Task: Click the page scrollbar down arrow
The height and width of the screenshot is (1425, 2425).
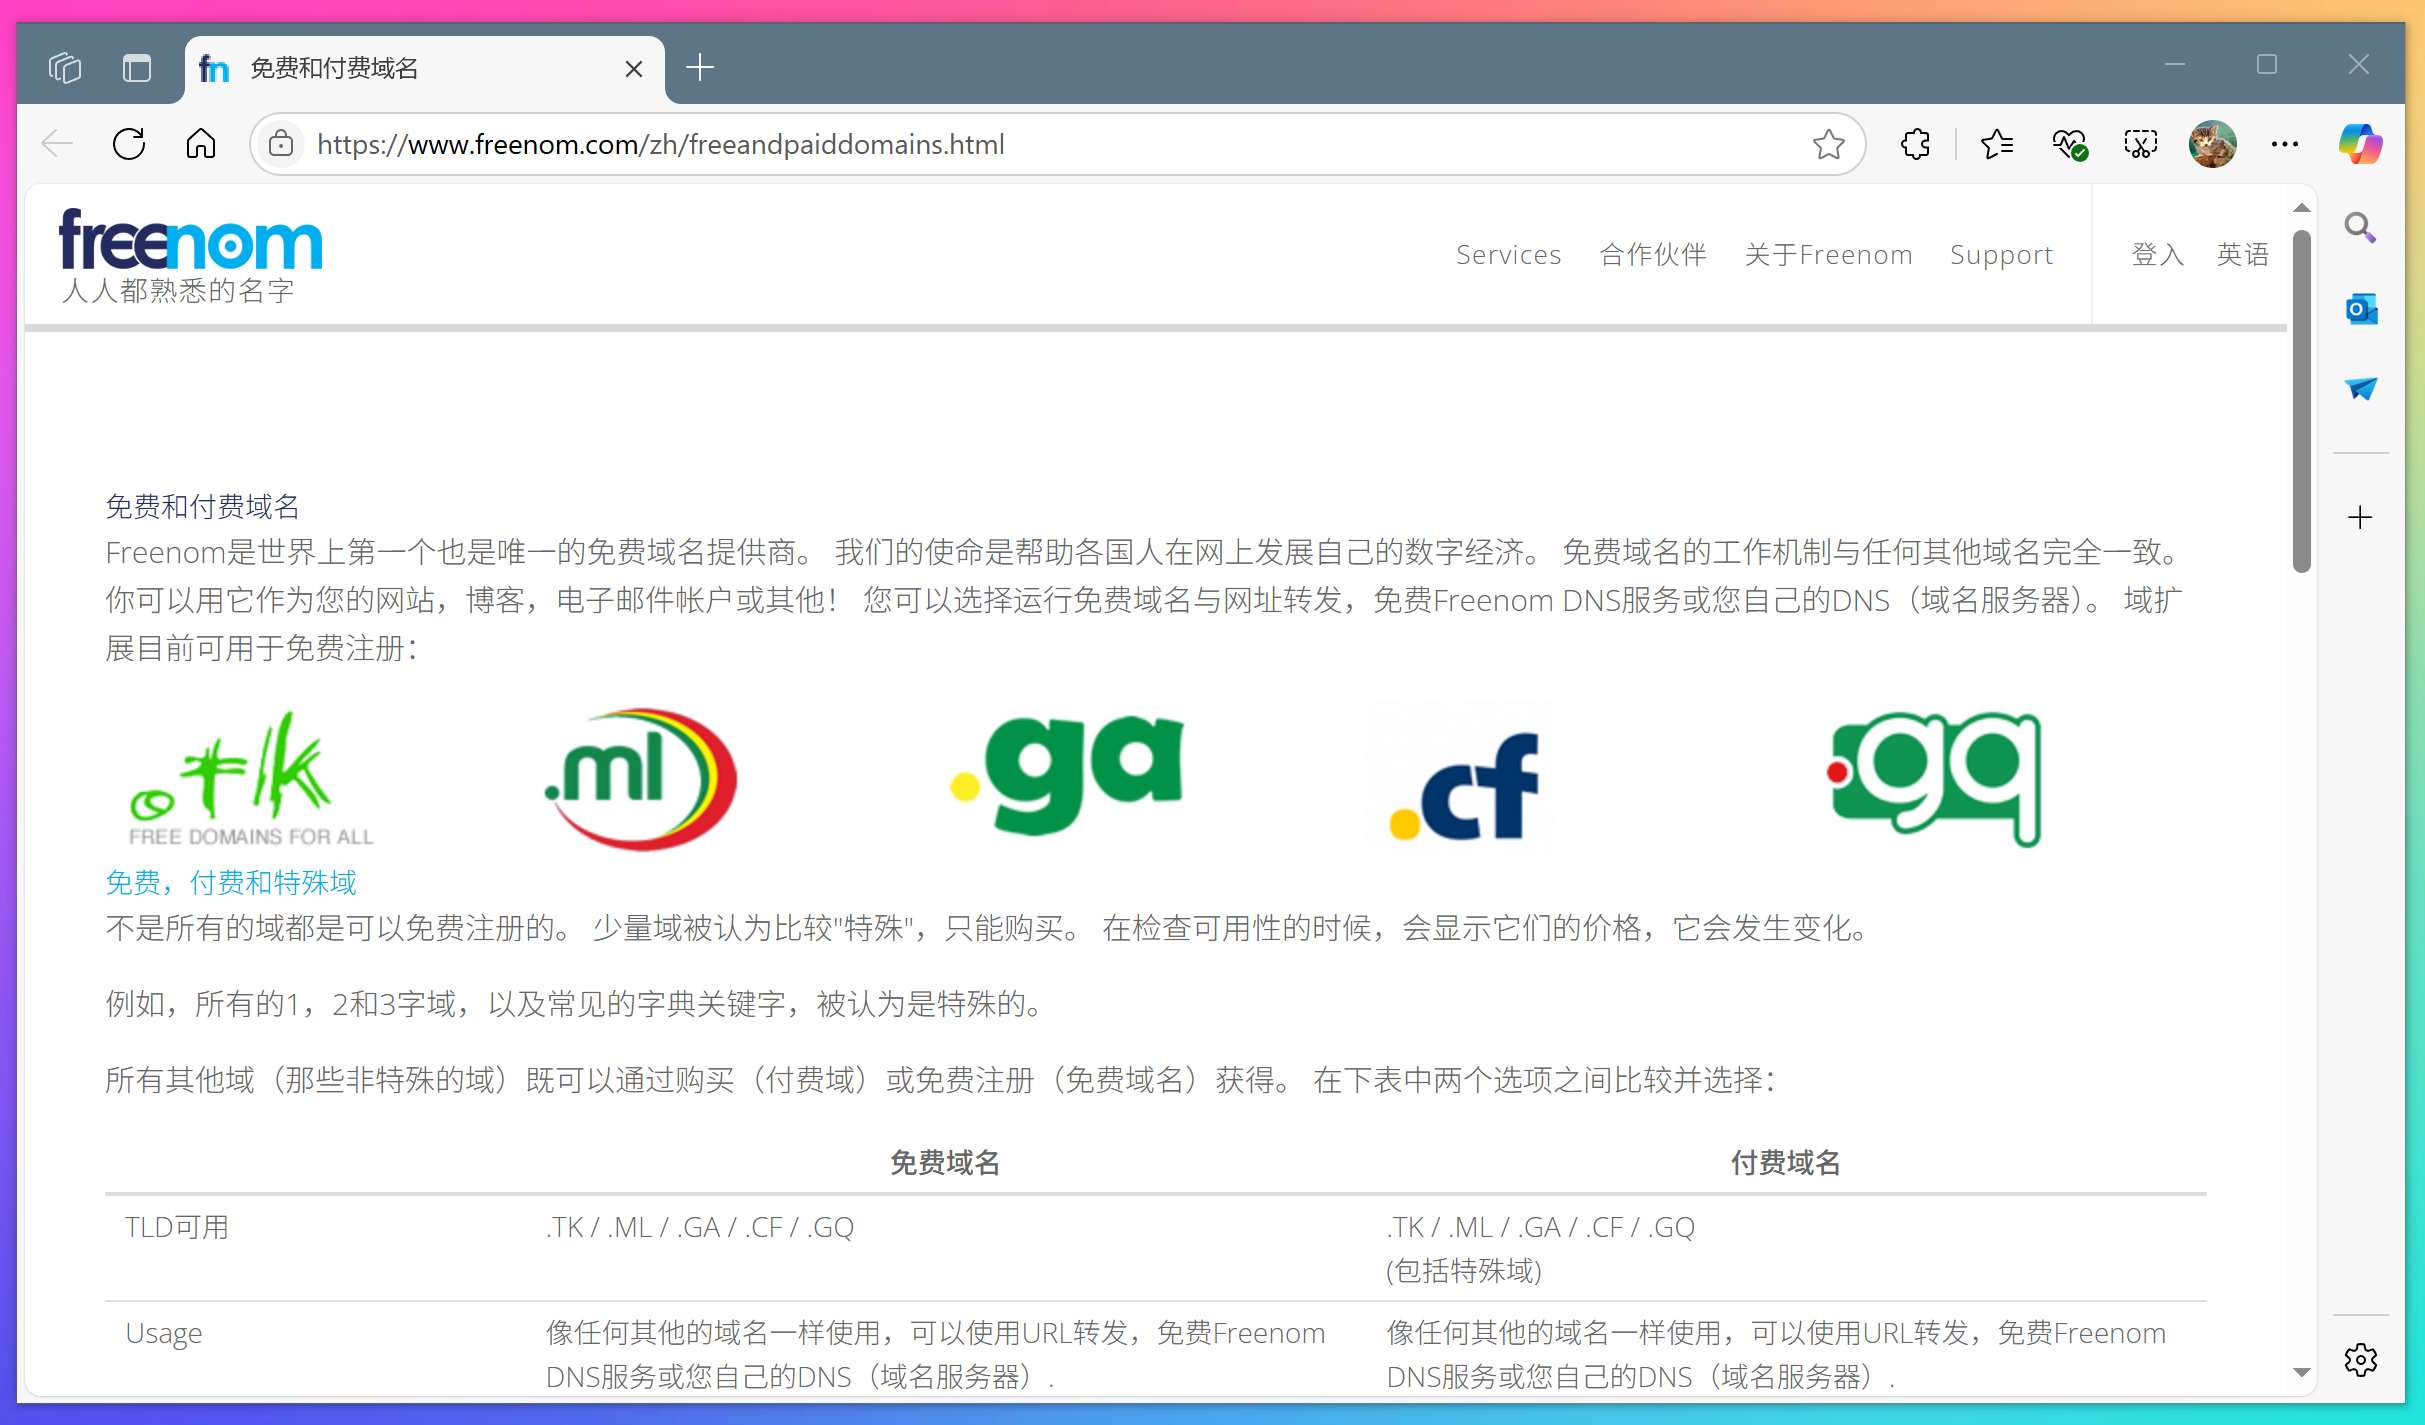Action: click(x=2302, y=1374)
